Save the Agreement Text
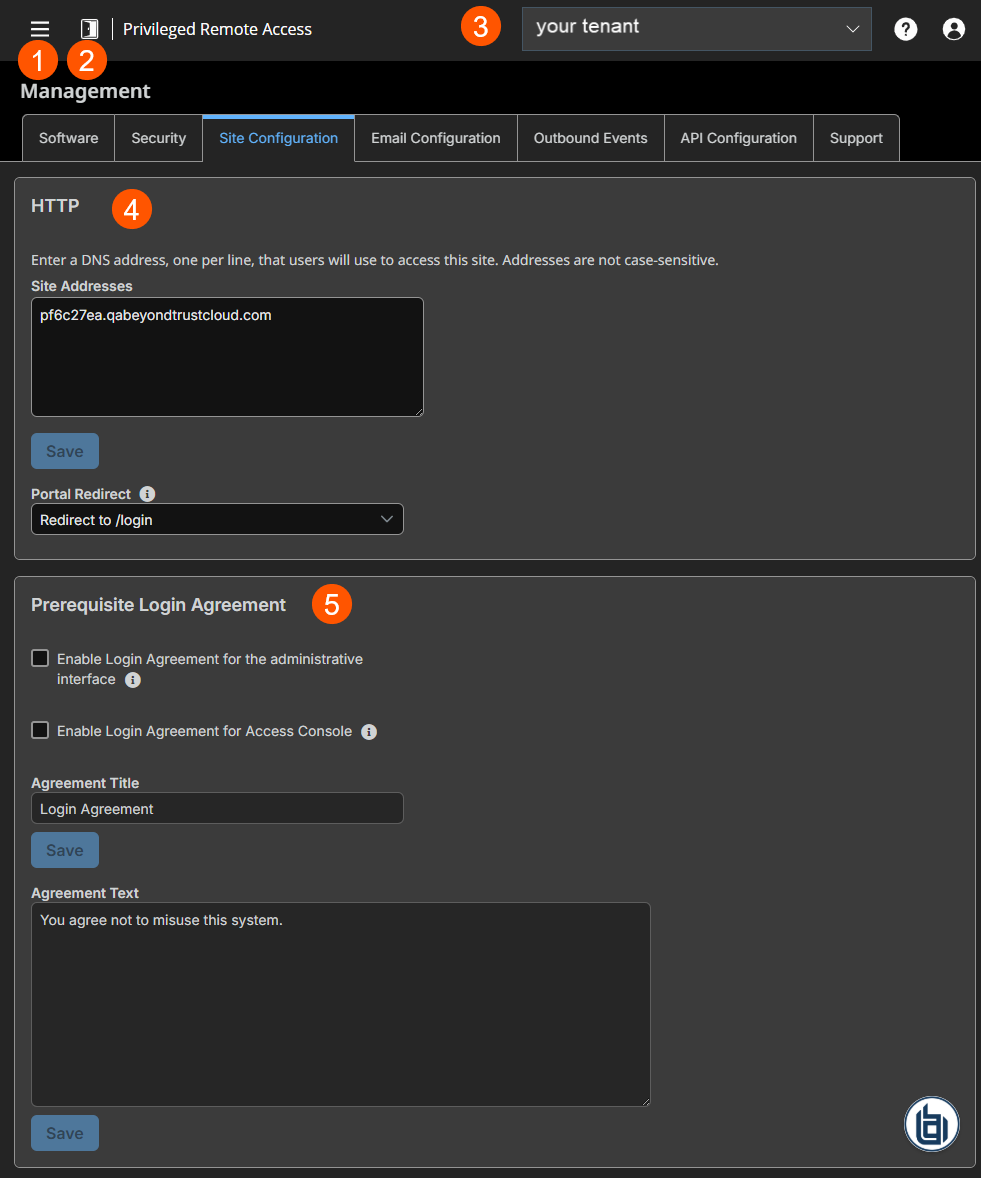 [64, 1132]
